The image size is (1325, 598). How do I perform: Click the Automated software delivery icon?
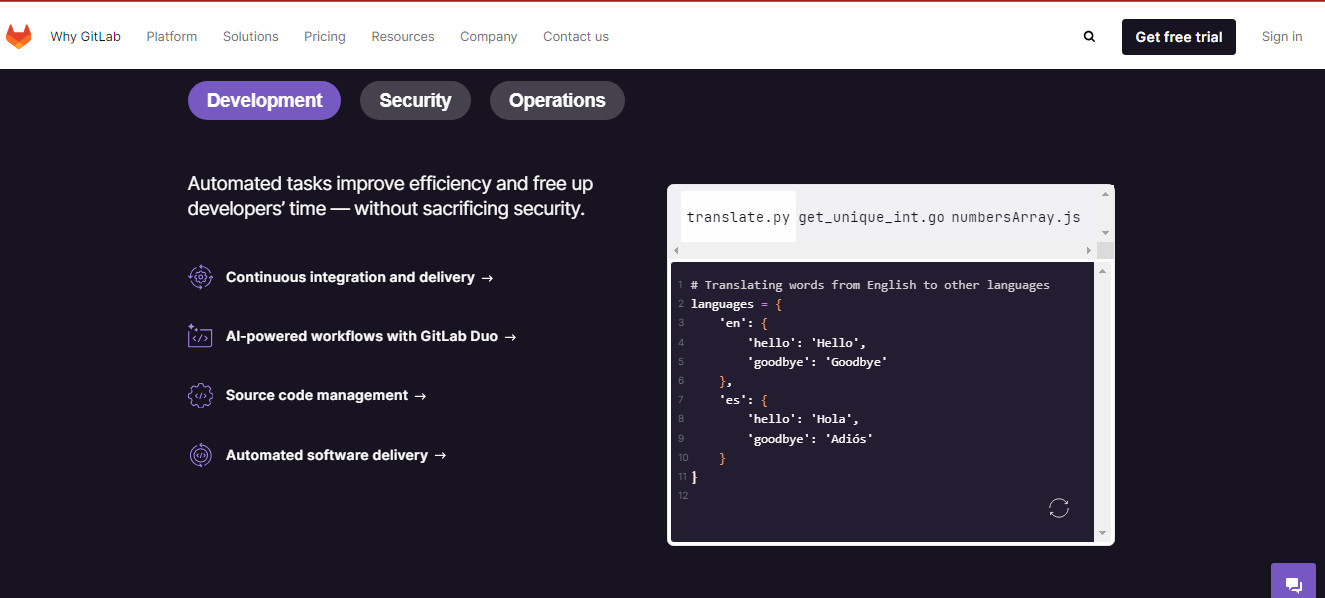coord(200,455)
